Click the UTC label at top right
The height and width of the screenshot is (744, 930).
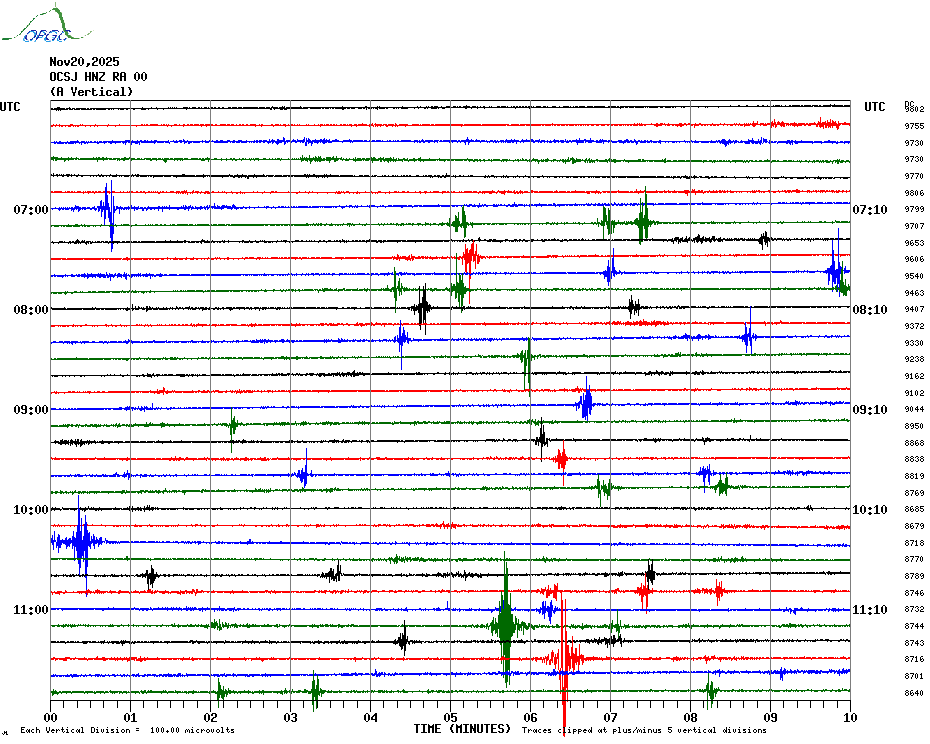point(874,107)
